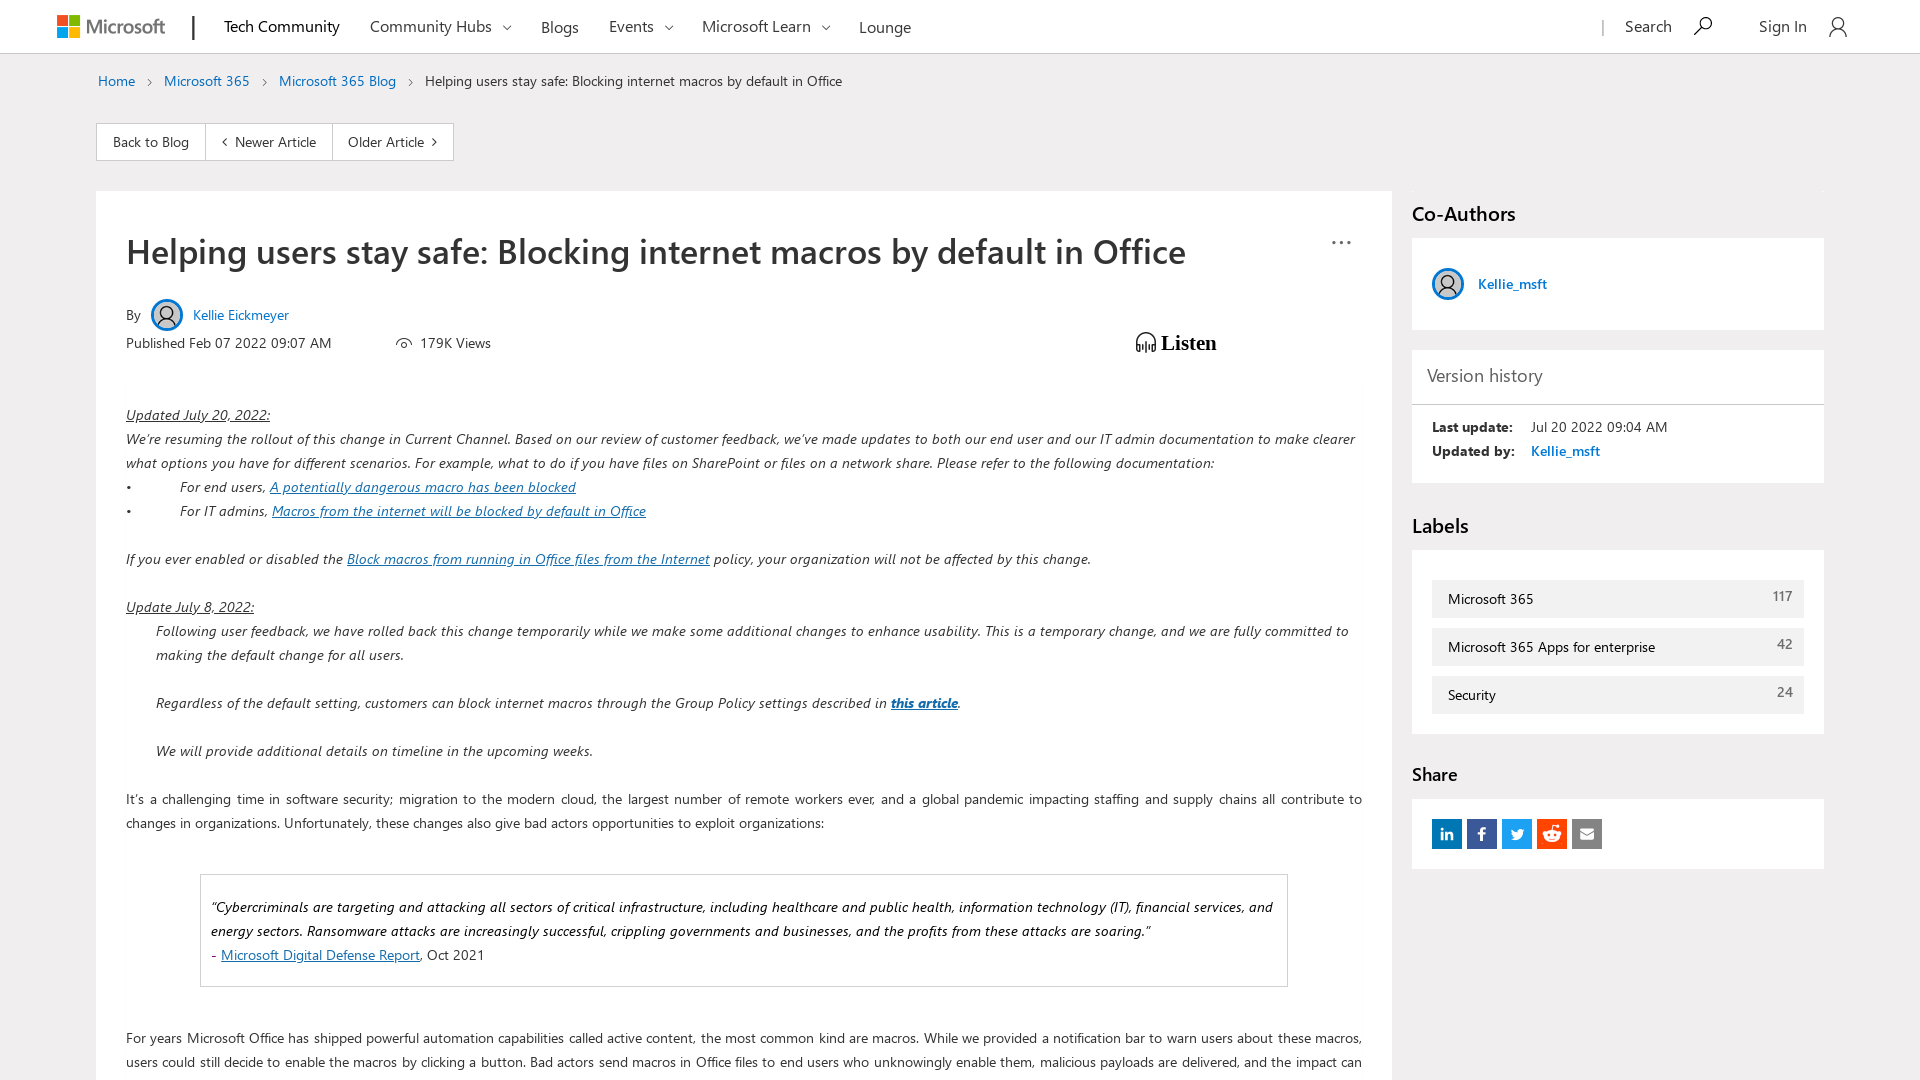
Task: Select the Microsoft 365 Apps for enterprise label
Action: 1618,647
